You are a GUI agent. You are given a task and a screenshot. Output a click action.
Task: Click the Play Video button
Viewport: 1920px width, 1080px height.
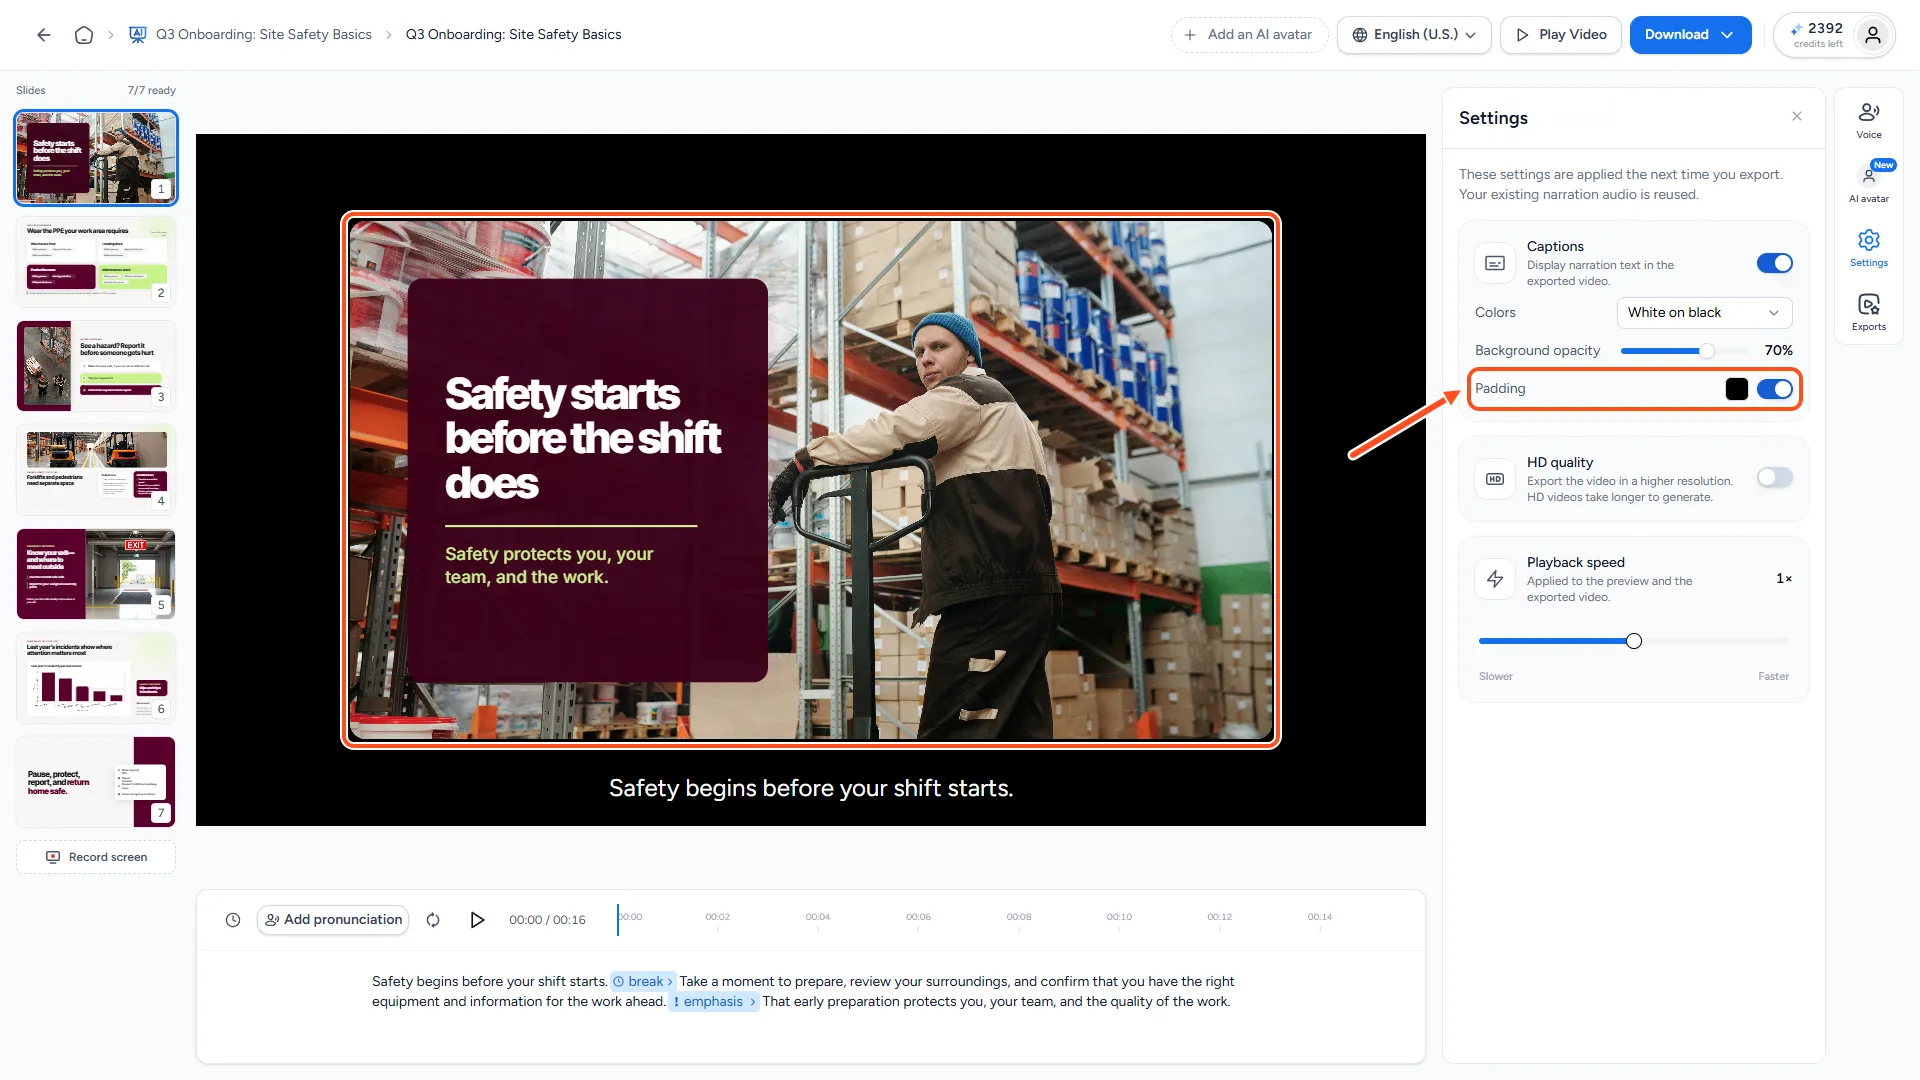(1560, 35)
